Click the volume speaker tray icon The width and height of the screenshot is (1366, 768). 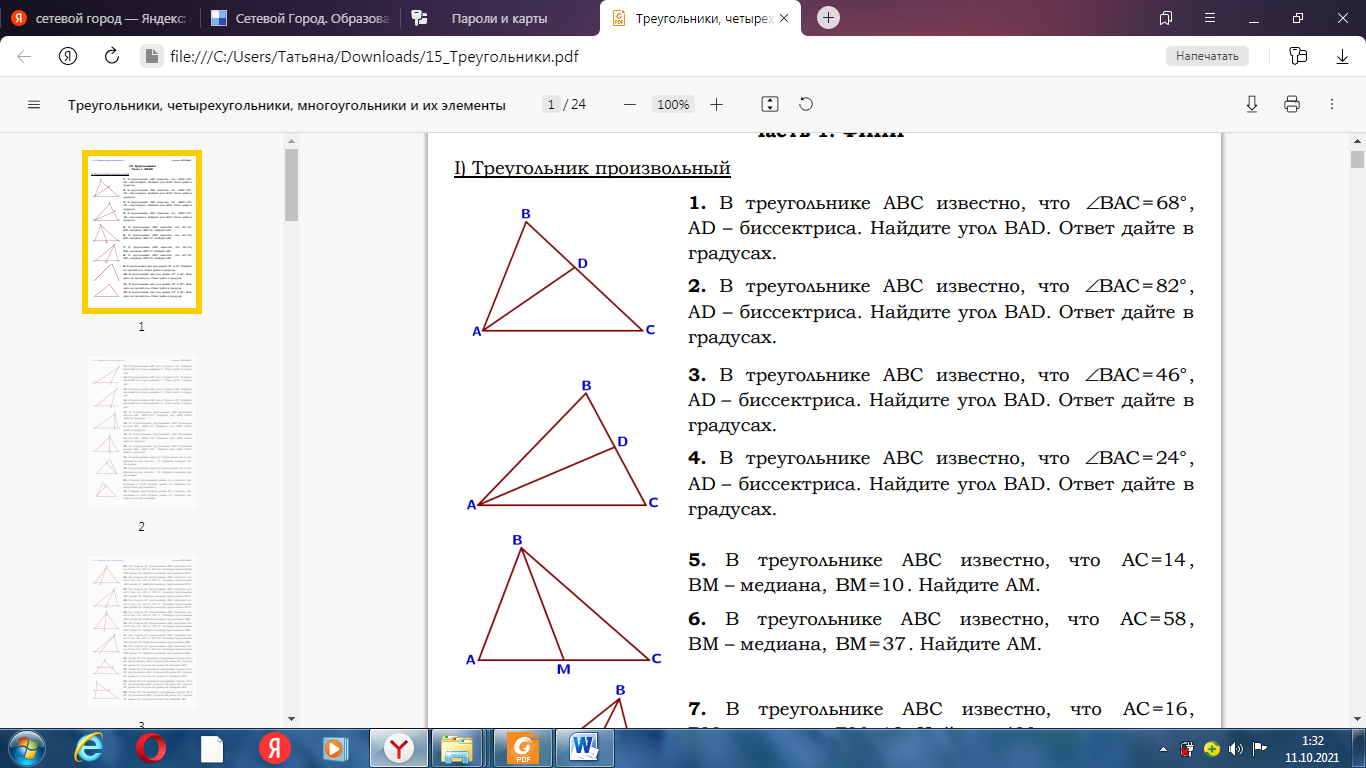[1238, 748]
